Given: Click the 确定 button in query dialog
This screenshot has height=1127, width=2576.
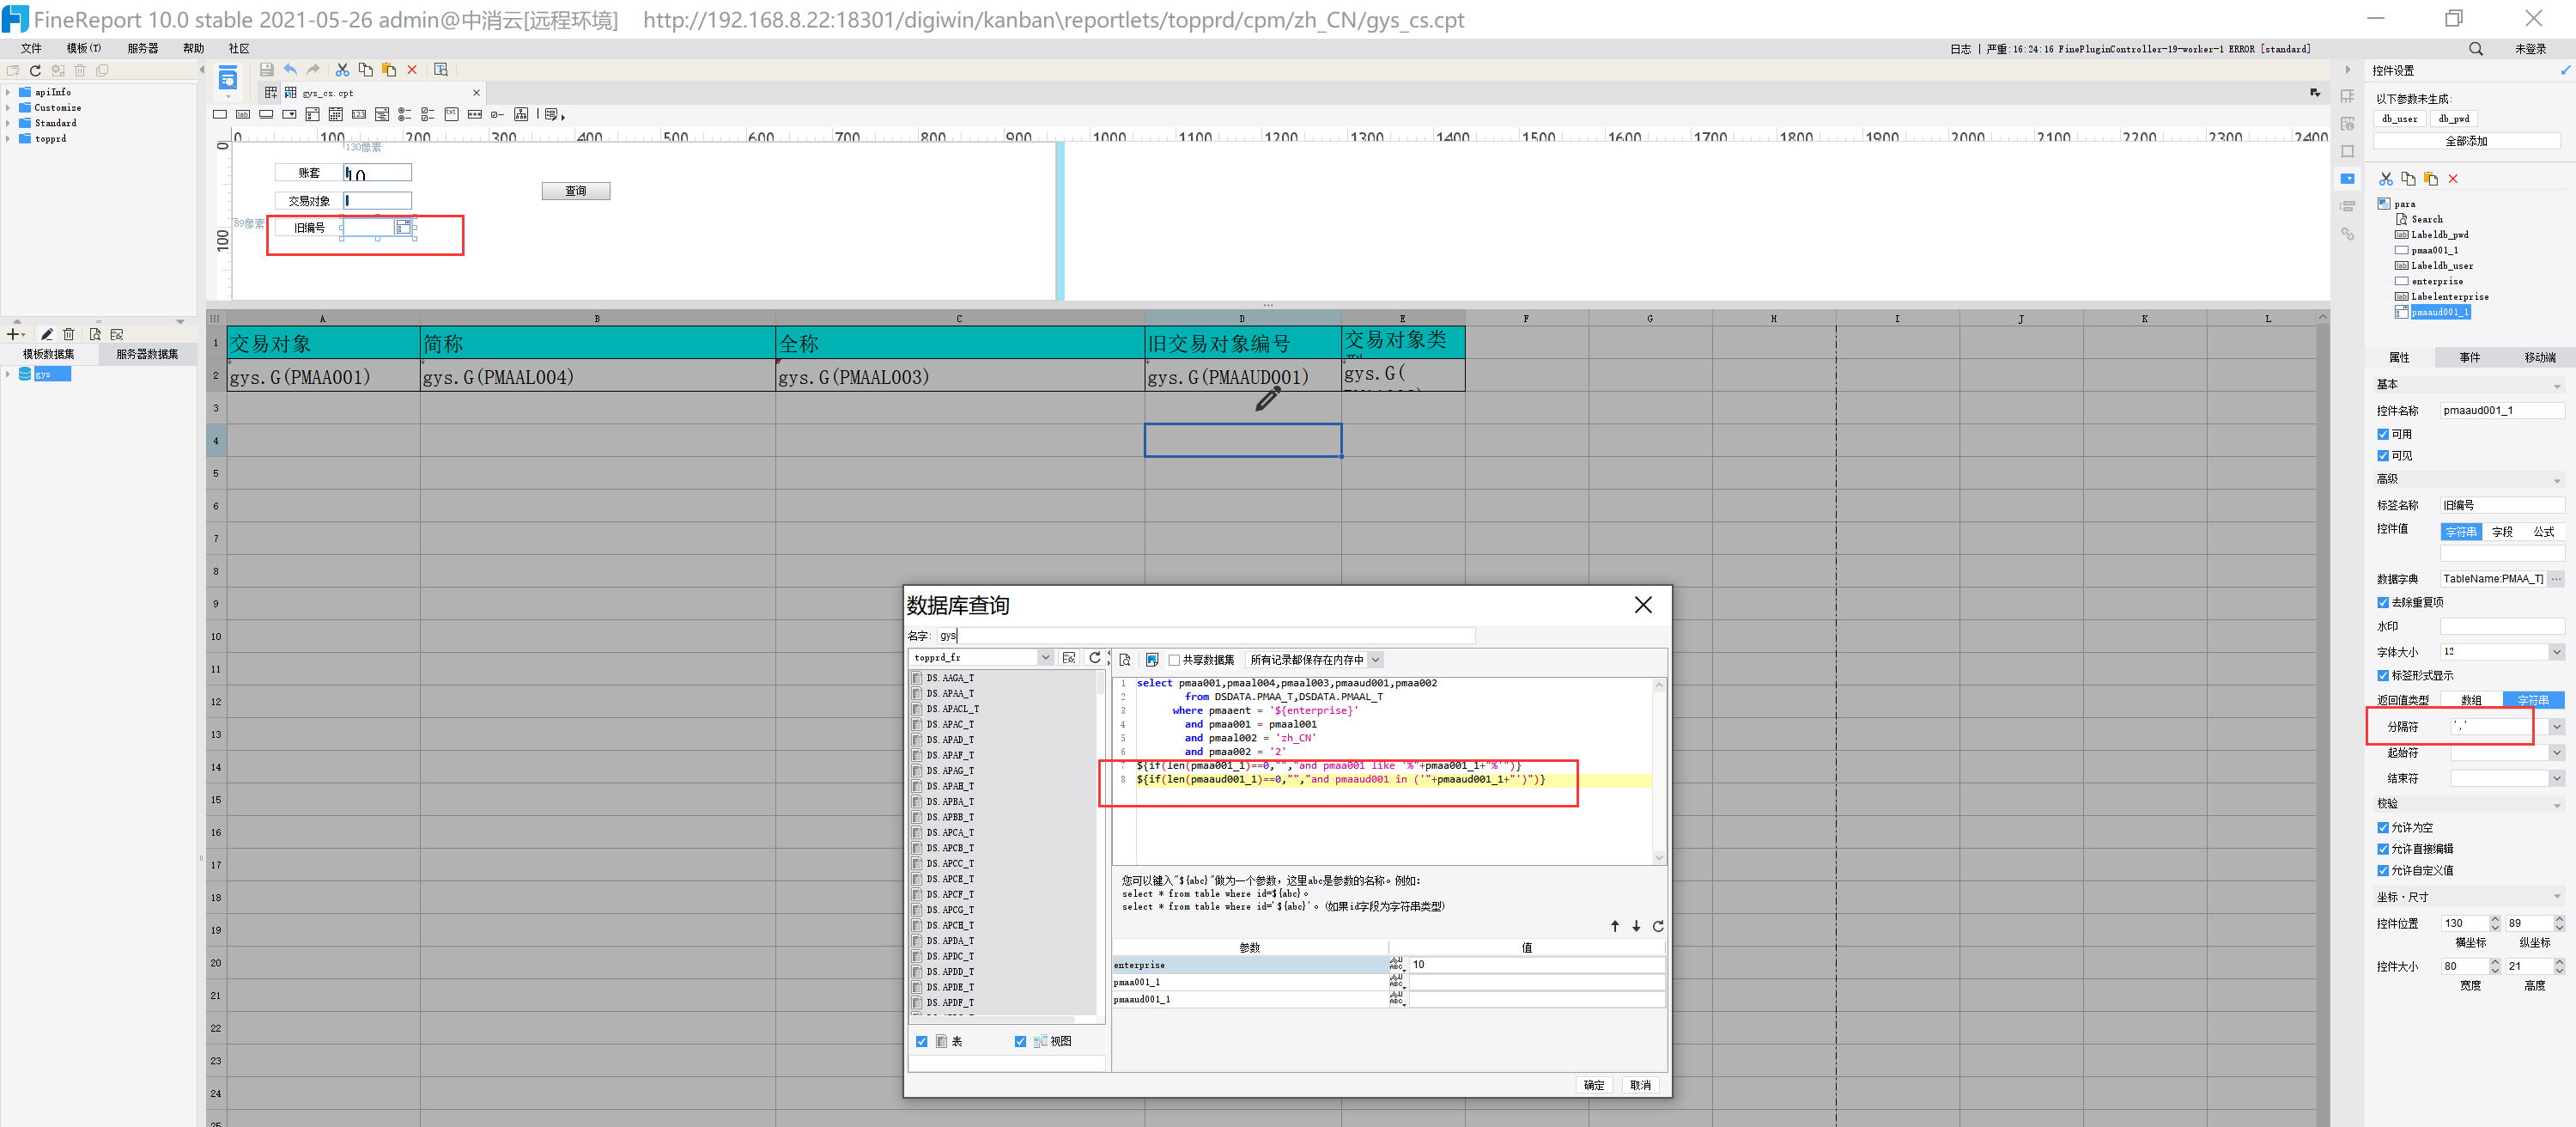Looking at the screenshot, I should click(1594, 1085).
